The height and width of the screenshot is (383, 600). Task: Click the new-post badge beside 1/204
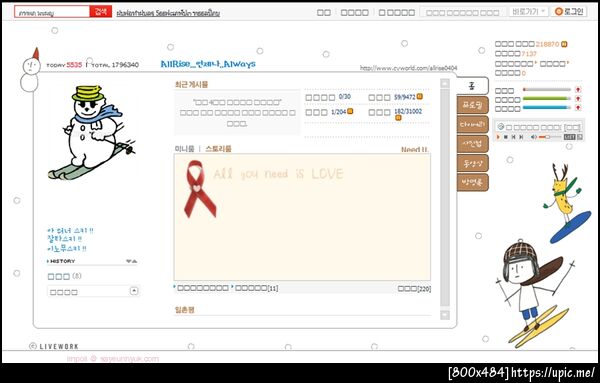coord(350,111)
